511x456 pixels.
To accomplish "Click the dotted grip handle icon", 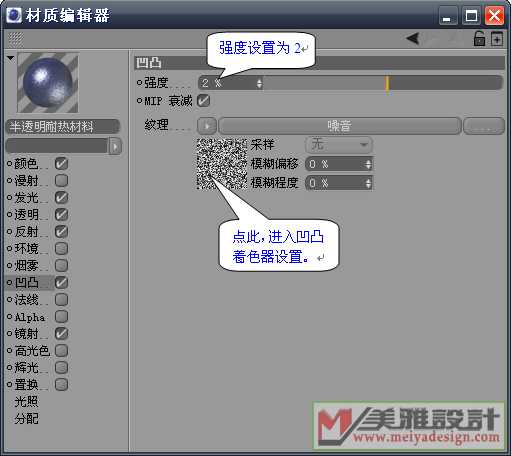I will pos(15,39).
